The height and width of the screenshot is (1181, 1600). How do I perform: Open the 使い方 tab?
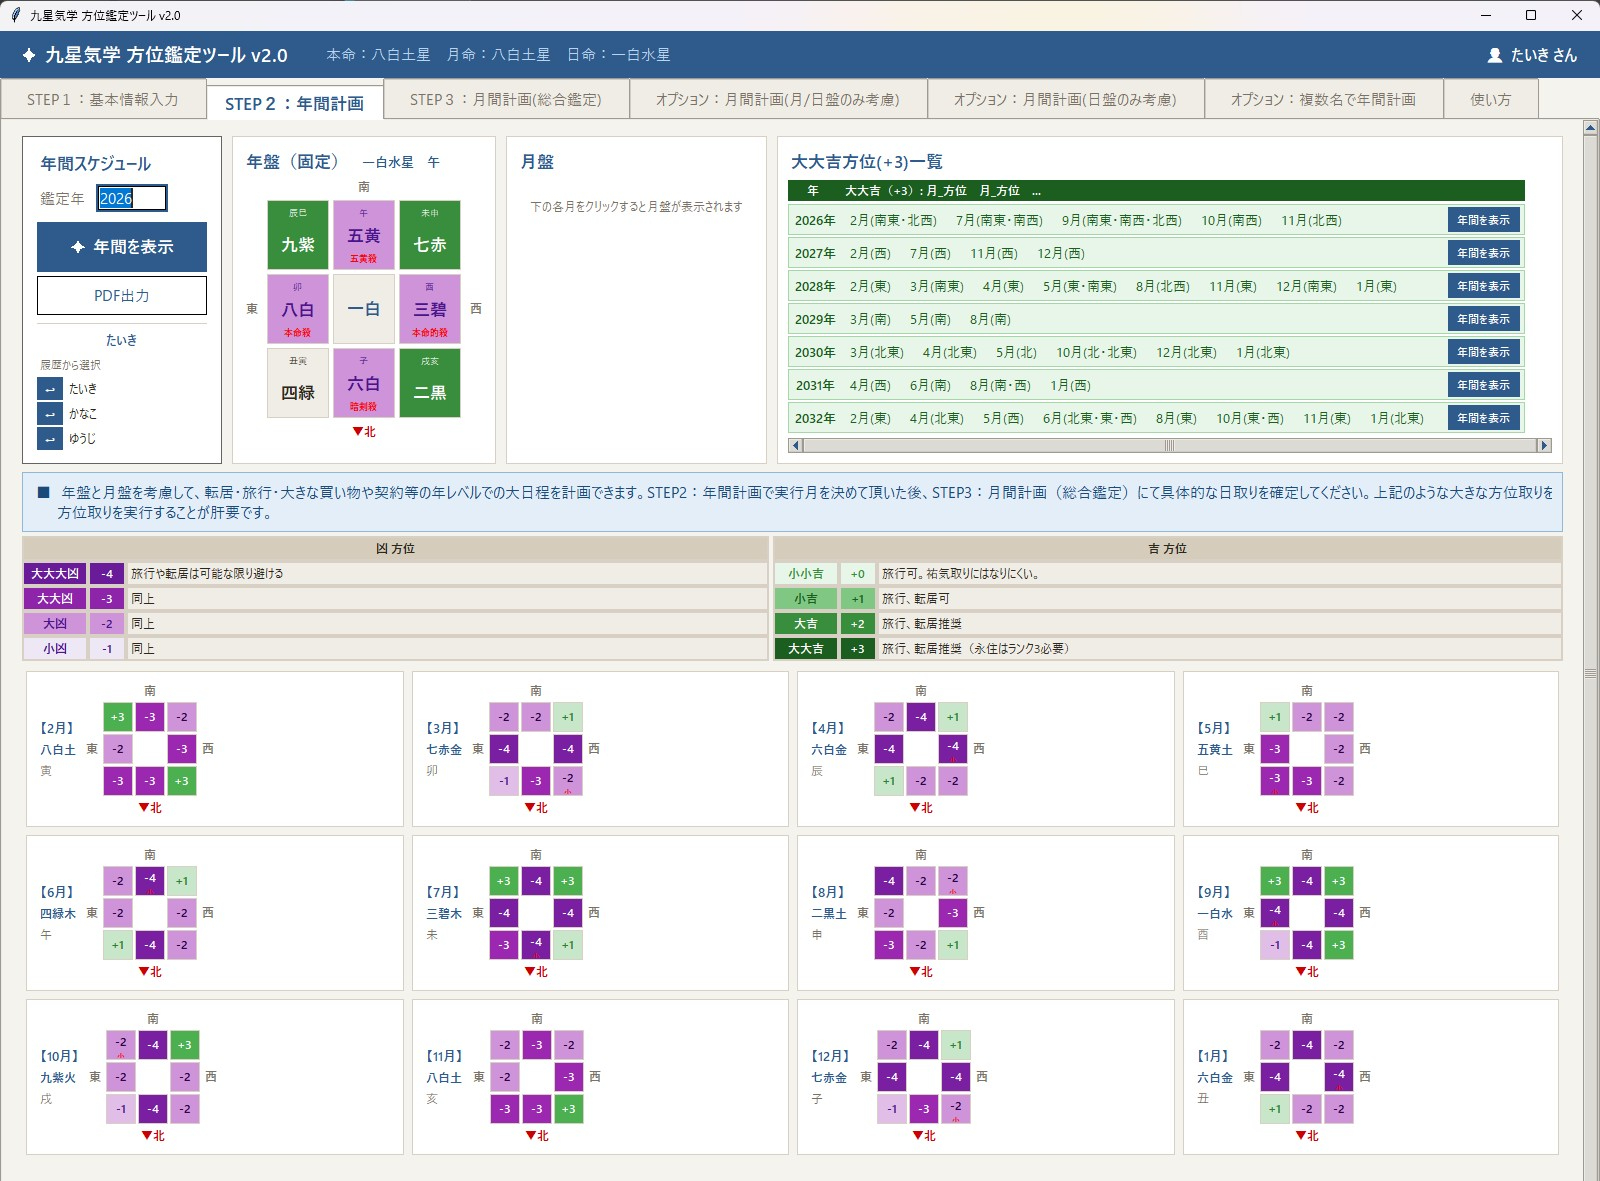pyautogui.click(x=1491, y=100)
